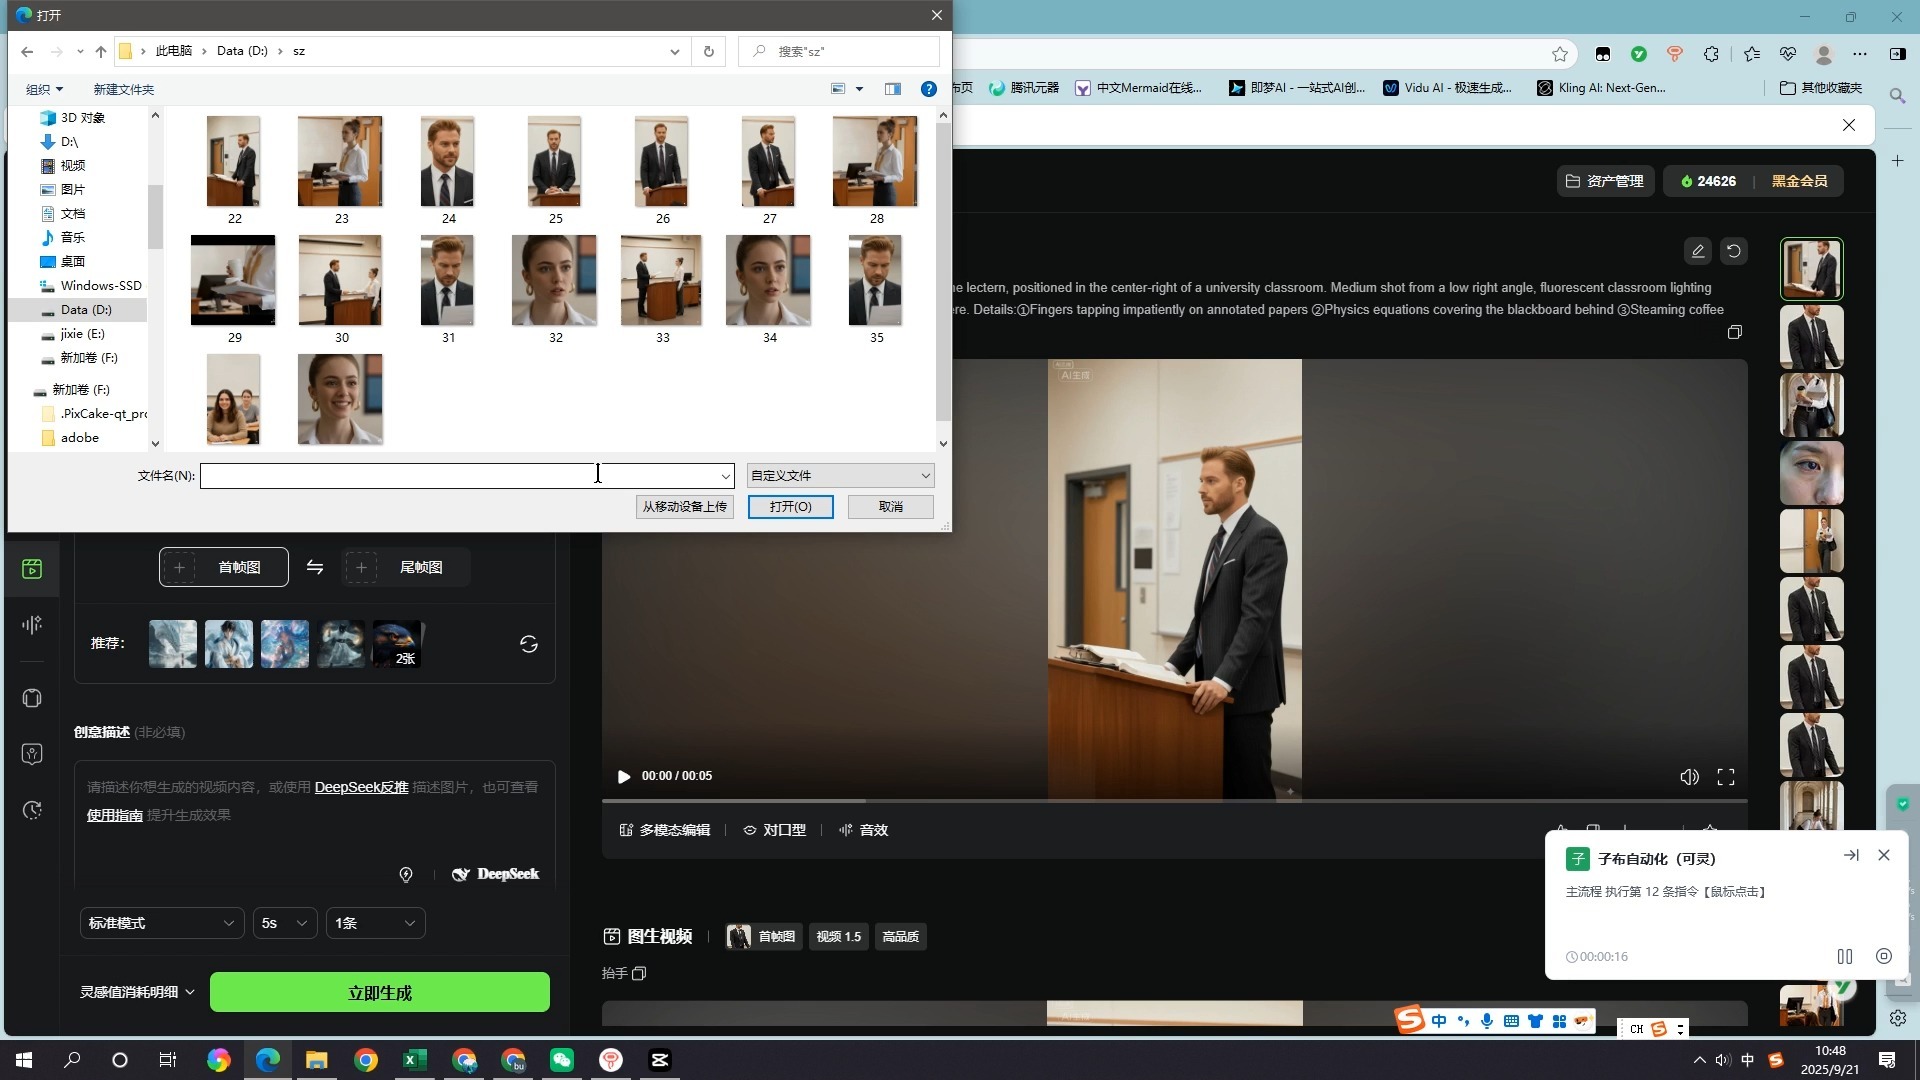Collapse the automation popup sideways
The height and width of the screenshot is (1080, 1920).
coord(1851,856)
